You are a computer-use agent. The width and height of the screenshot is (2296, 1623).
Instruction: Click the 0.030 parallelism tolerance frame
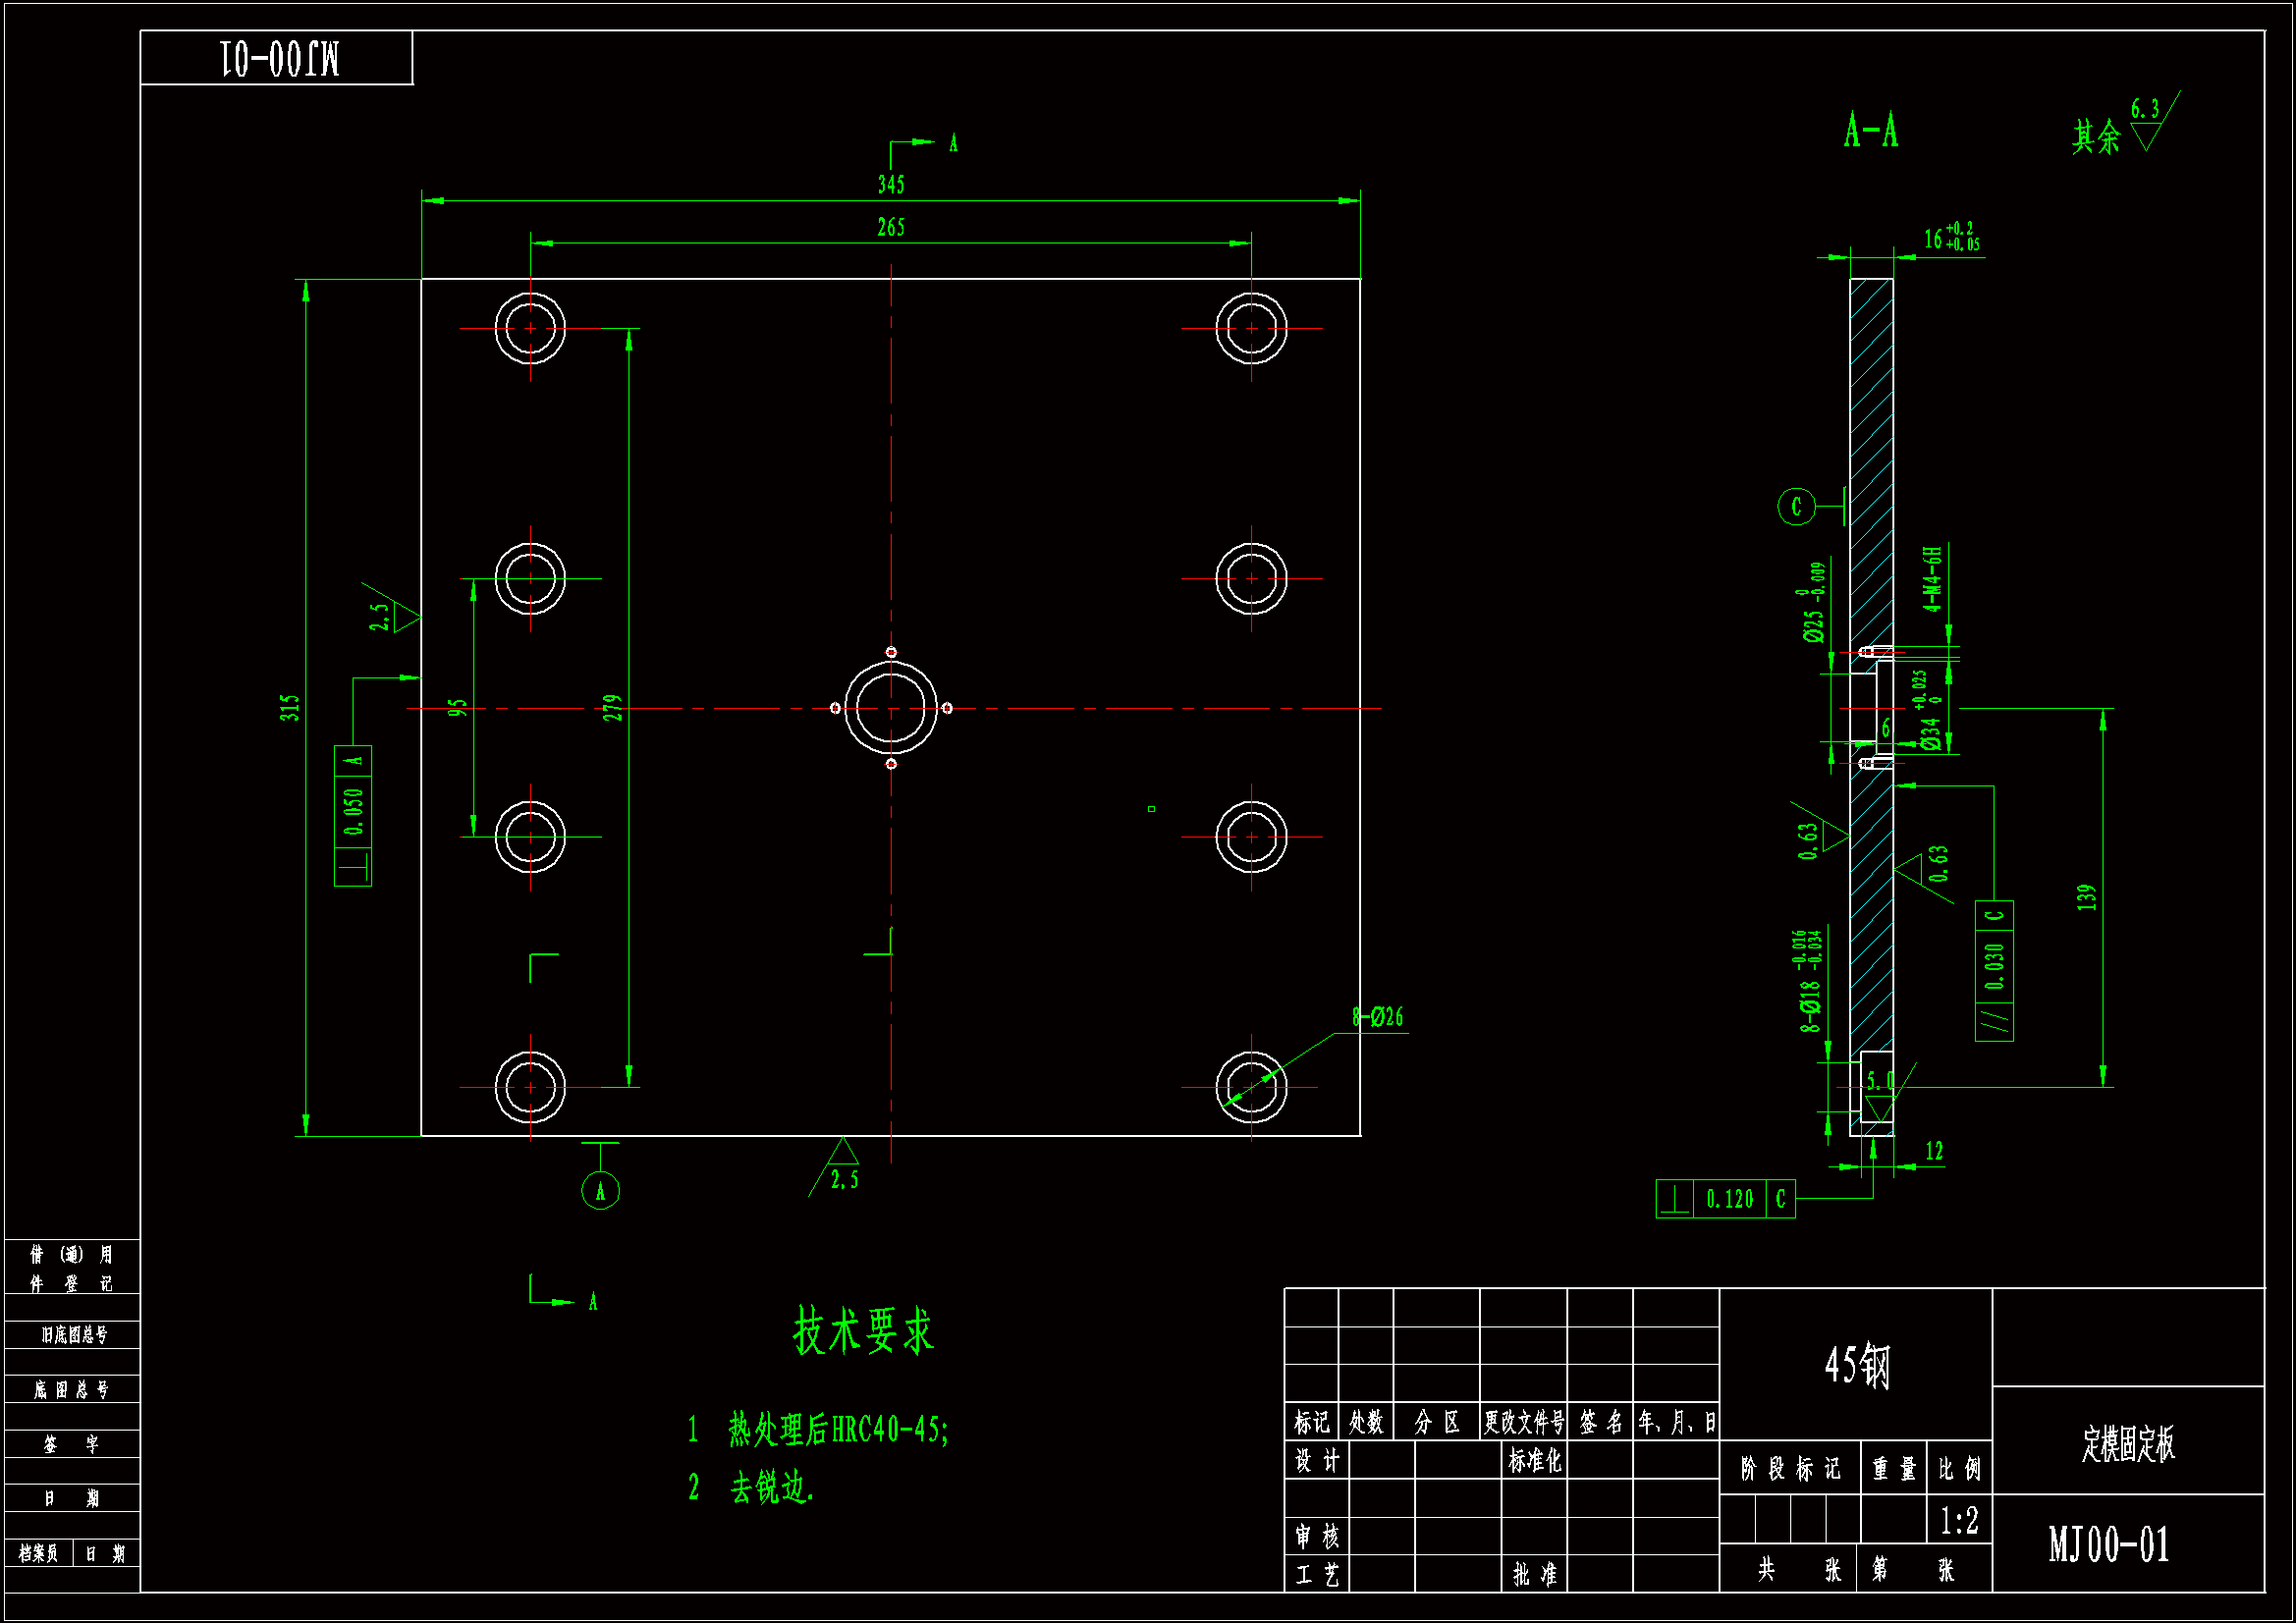[1994, 971]
